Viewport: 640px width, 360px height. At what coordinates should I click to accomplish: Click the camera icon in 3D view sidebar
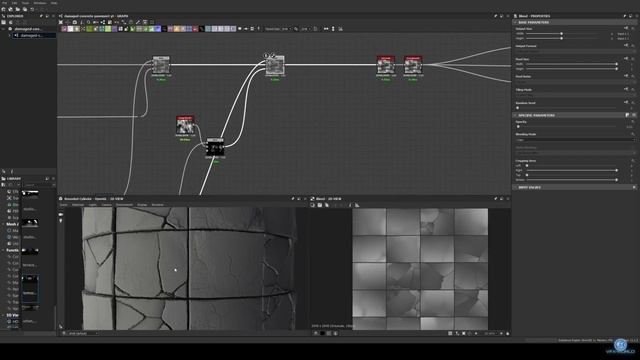(61, 214)
